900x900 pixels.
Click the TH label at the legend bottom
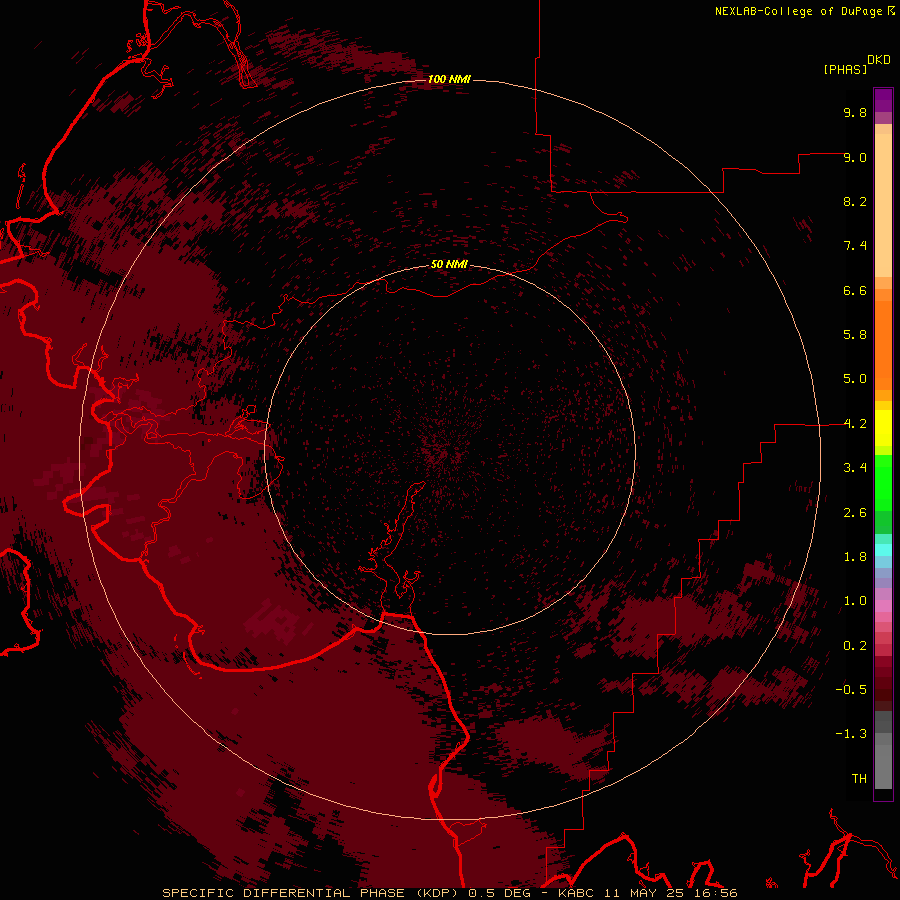pyautogui.click(x=859, y=779)
